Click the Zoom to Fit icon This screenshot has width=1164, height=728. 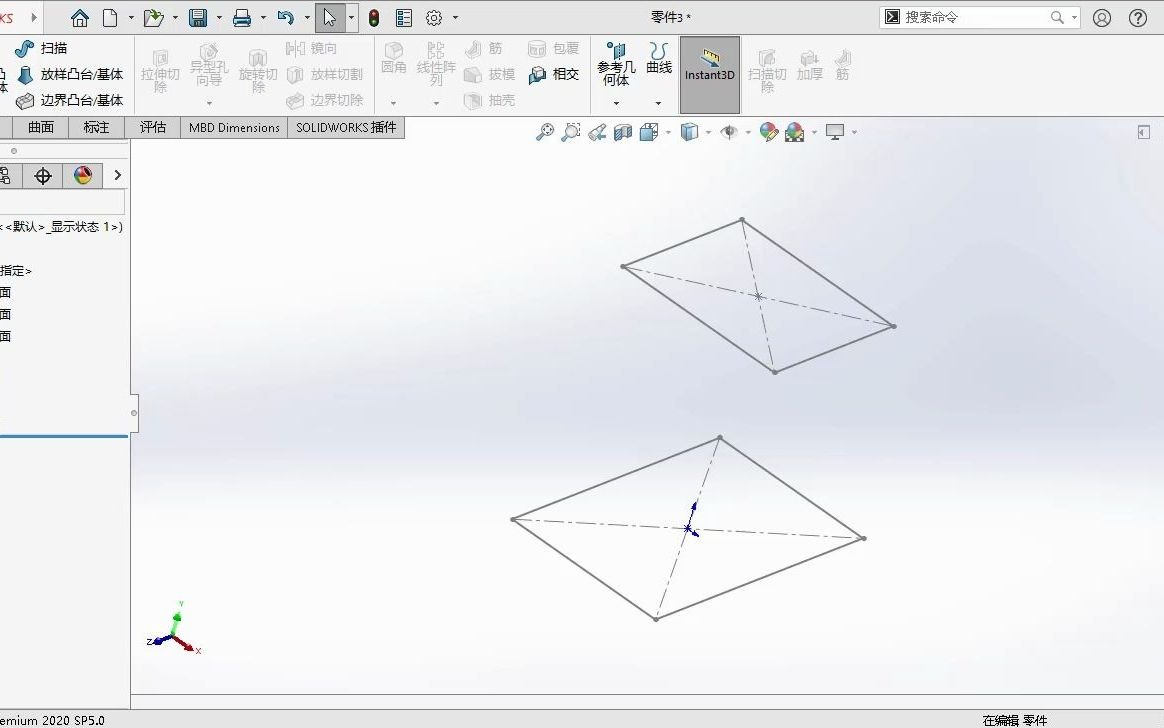[x=545, y=131]
